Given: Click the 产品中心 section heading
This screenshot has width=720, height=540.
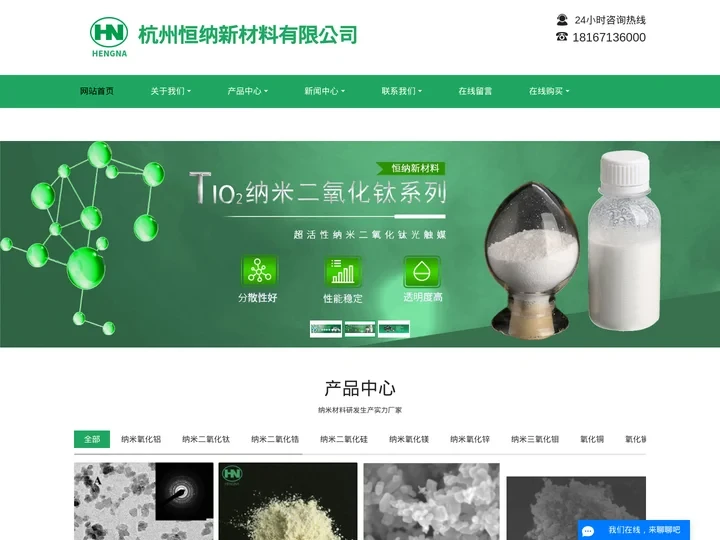Looking at the screenshot, I should tap(360, 388).
